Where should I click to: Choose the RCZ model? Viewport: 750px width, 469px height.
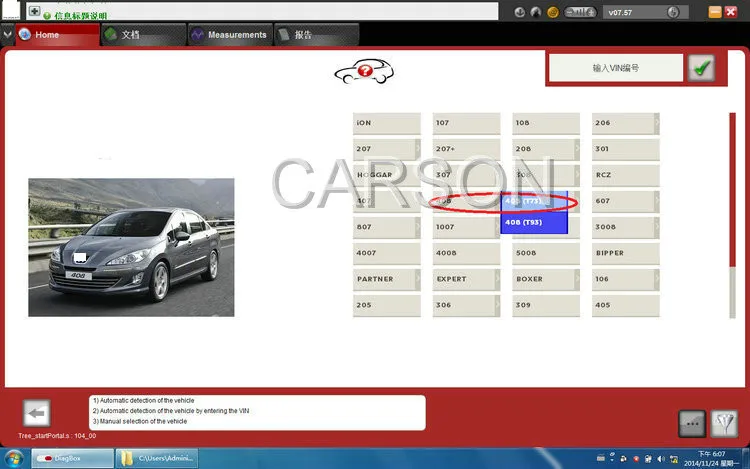click(x=626, y=175)
